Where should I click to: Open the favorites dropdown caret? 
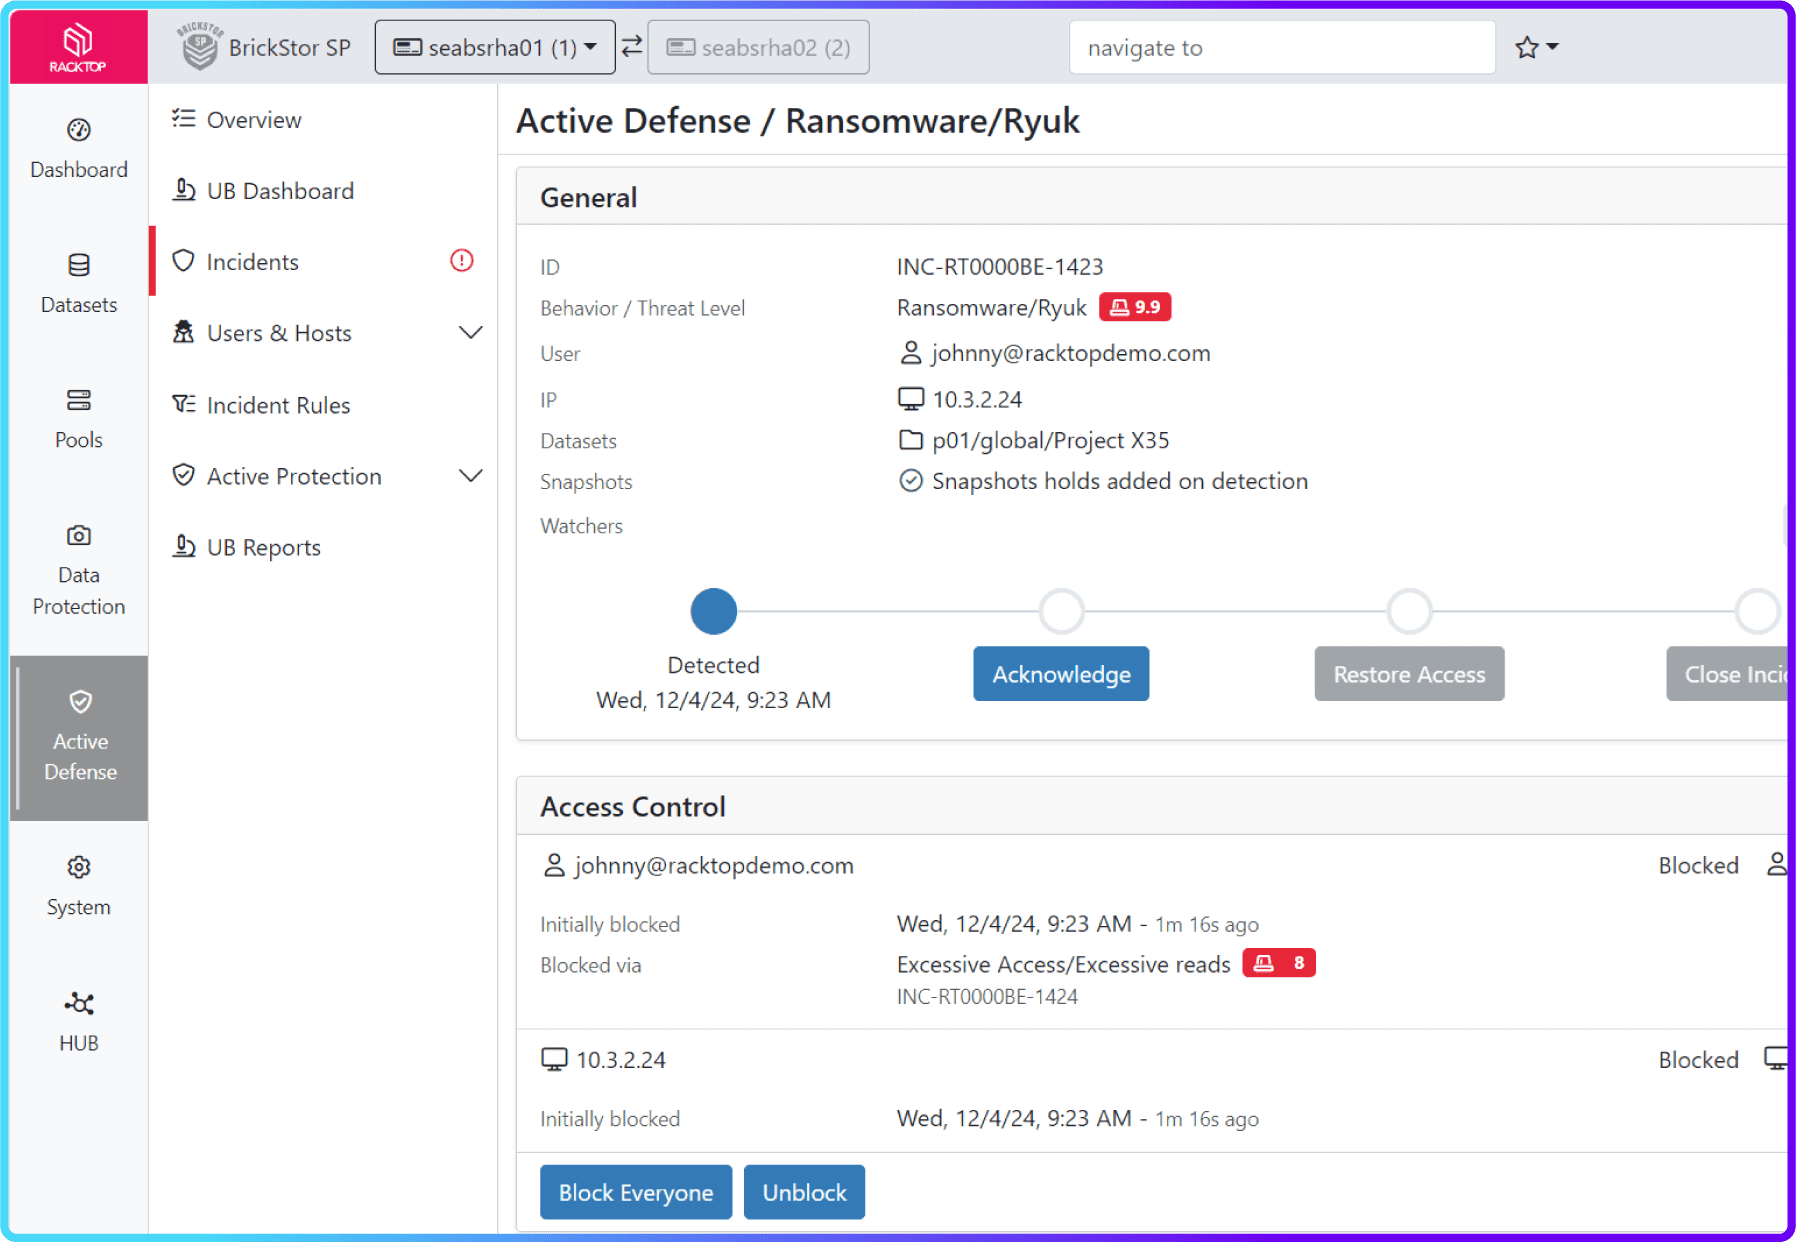click(x=1552, y=47)
